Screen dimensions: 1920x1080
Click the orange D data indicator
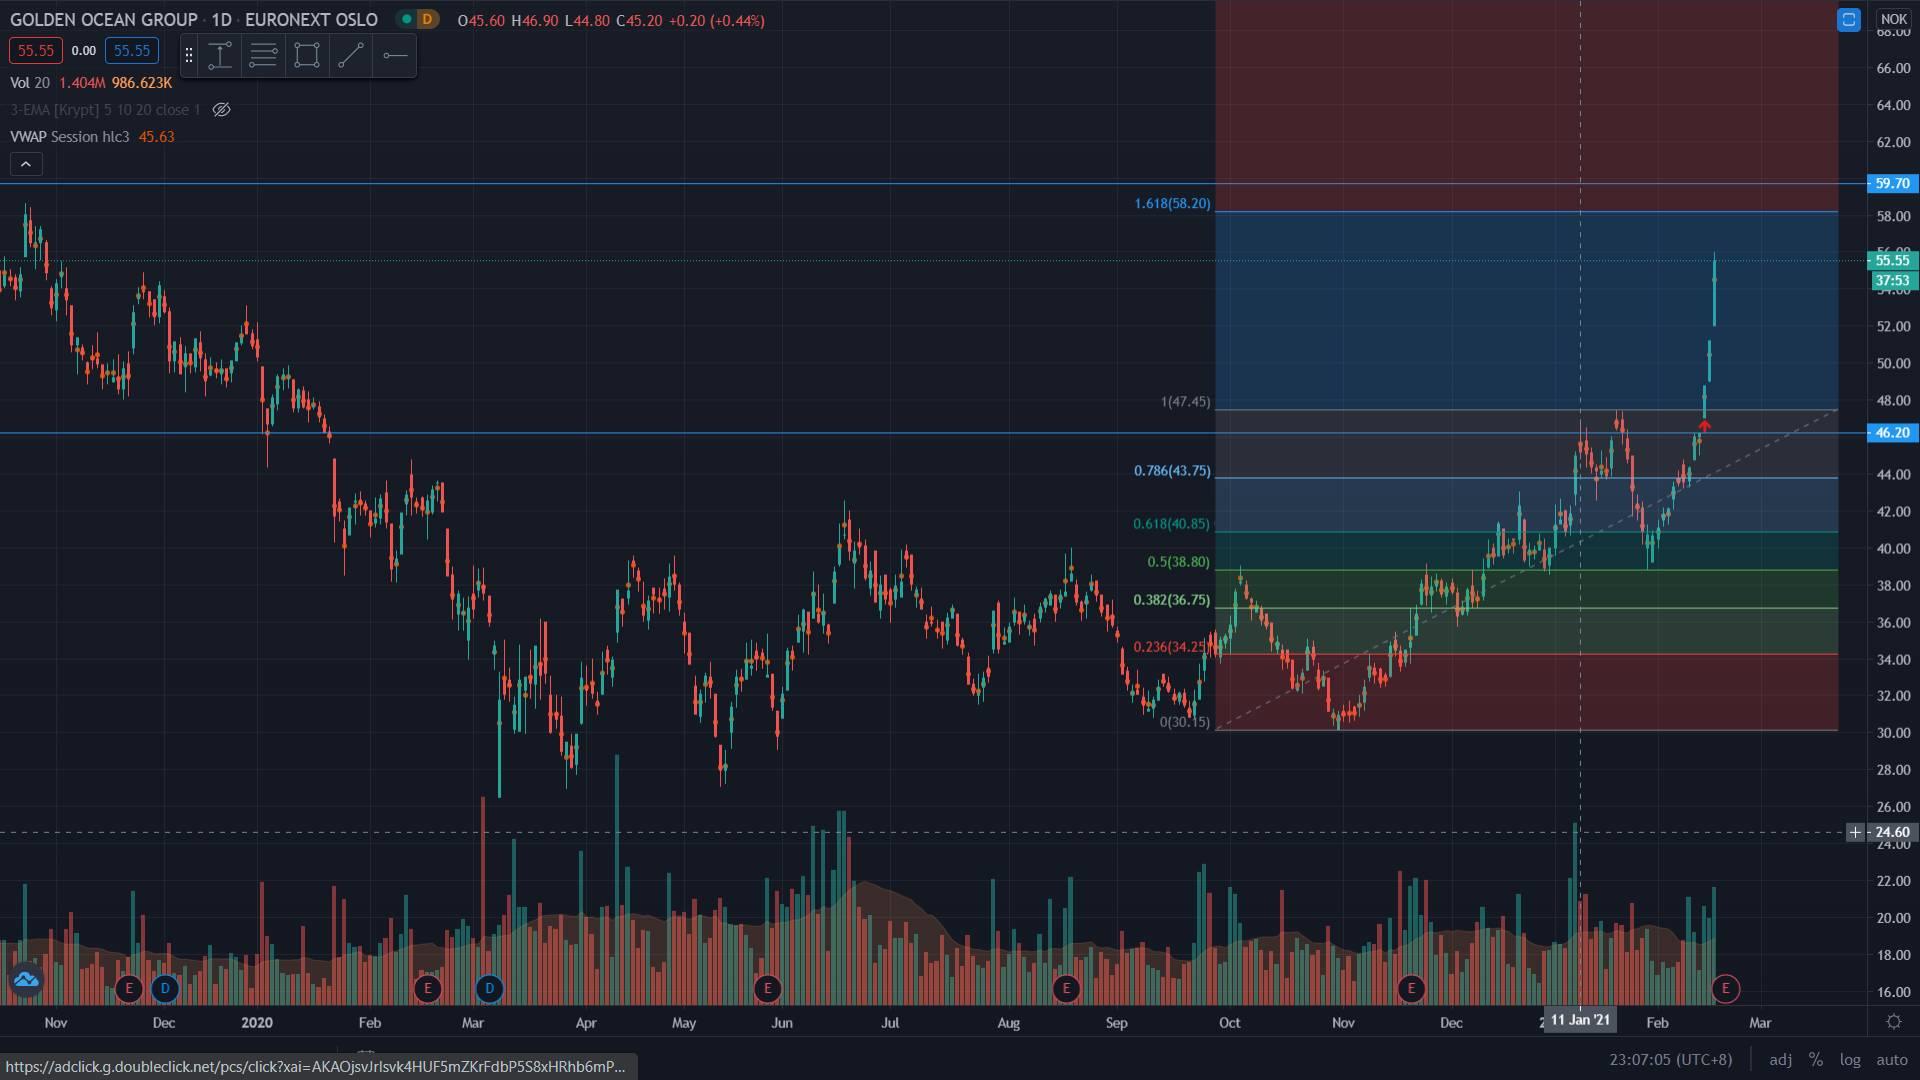(428, 19)
